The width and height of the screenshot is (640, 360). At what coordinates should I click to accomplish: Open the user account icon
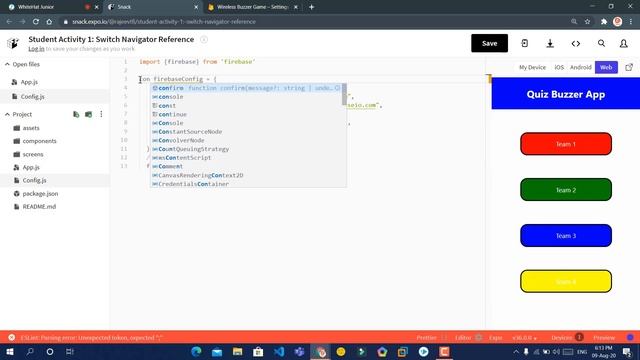coord(624,43)
